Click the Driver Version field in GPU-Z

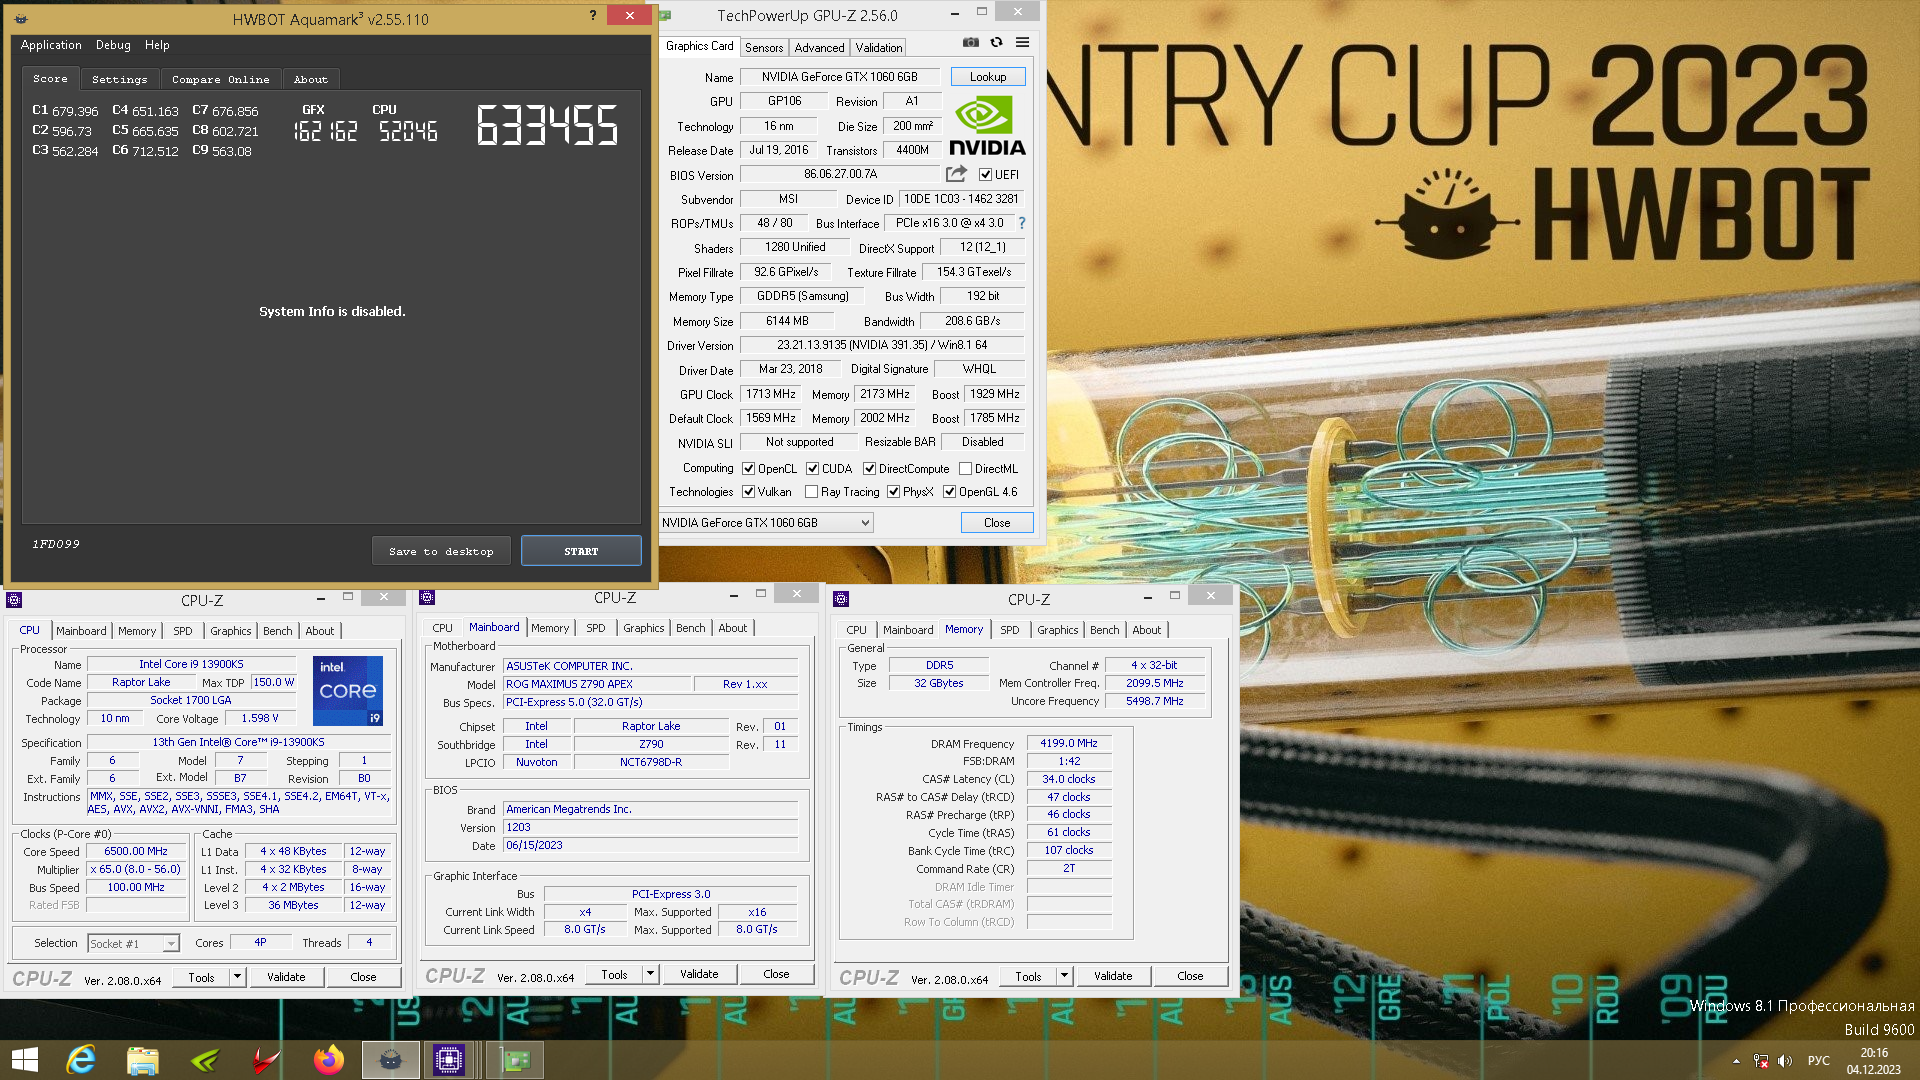pyautogui.click(x=882, y=345)
